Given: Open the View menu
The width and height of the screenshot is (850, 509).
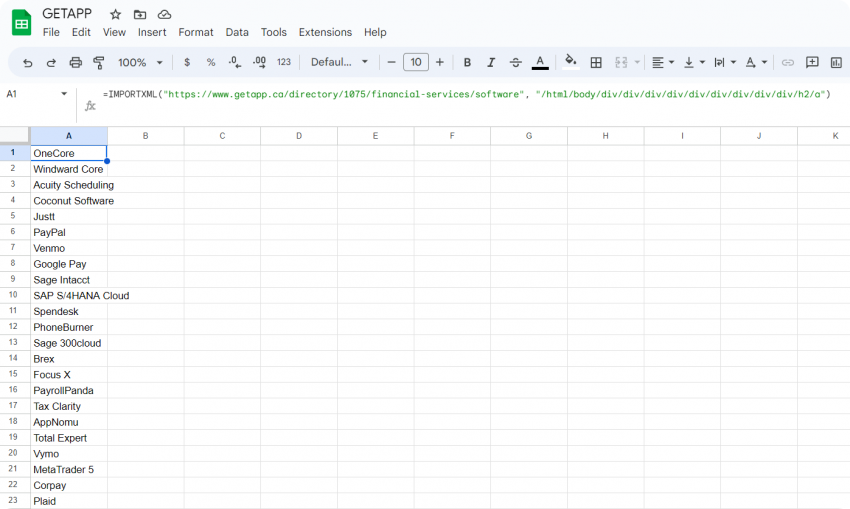Looking at the screenshot, I should pyautogui.click(x=114, y=33).
